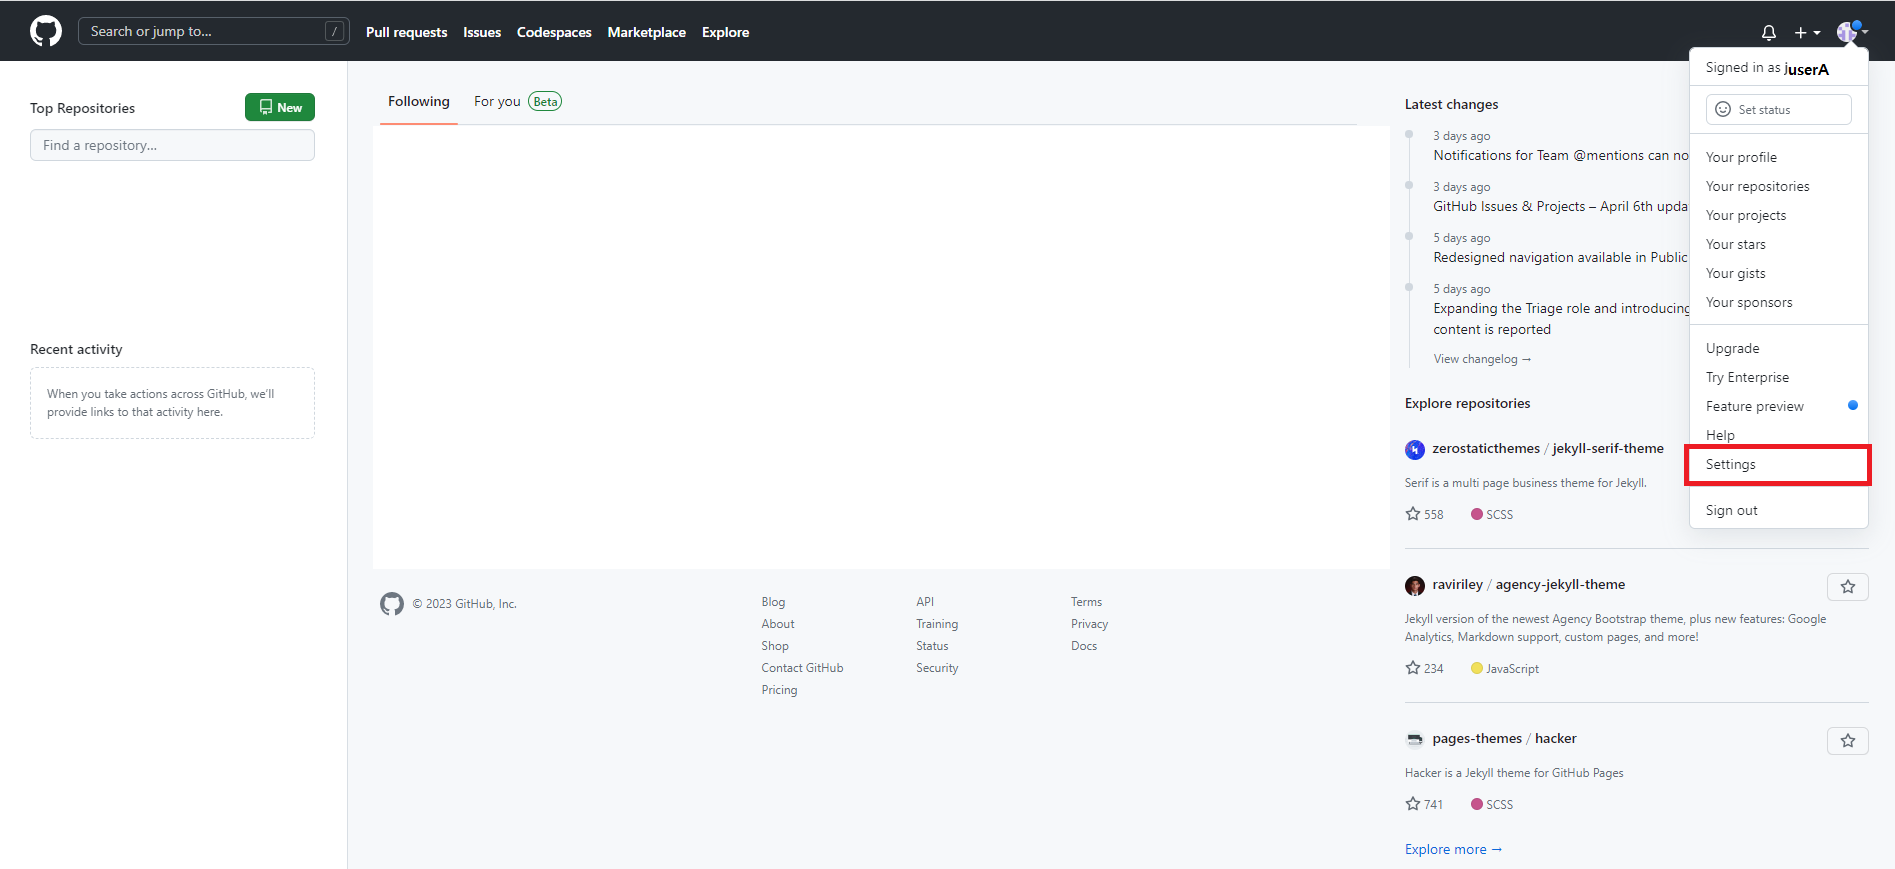Open Notifications for Team @mentions changelog entry
The width and height of the screenshot is (1895, 869).
(1560, 155)
